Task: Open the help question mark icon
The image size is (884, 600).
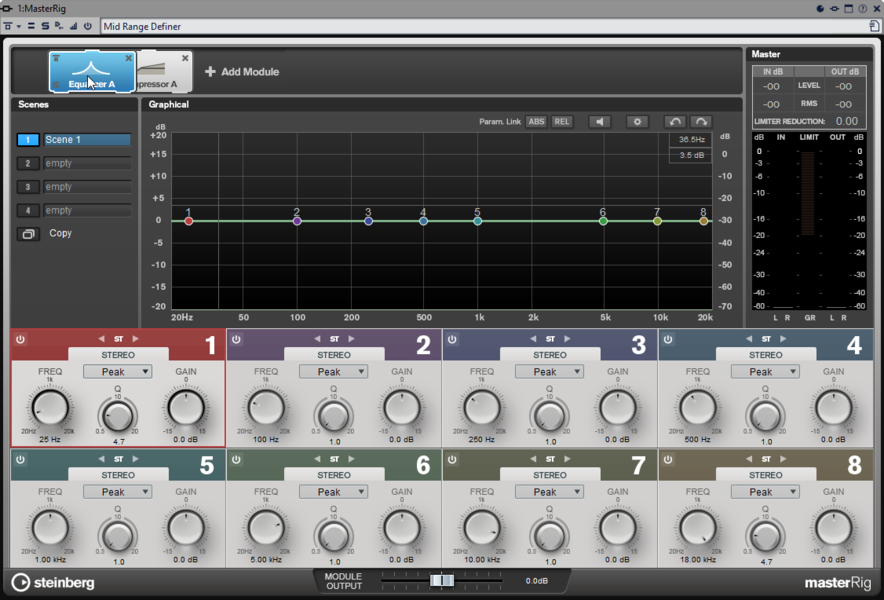Action: [x=863, y=8]
